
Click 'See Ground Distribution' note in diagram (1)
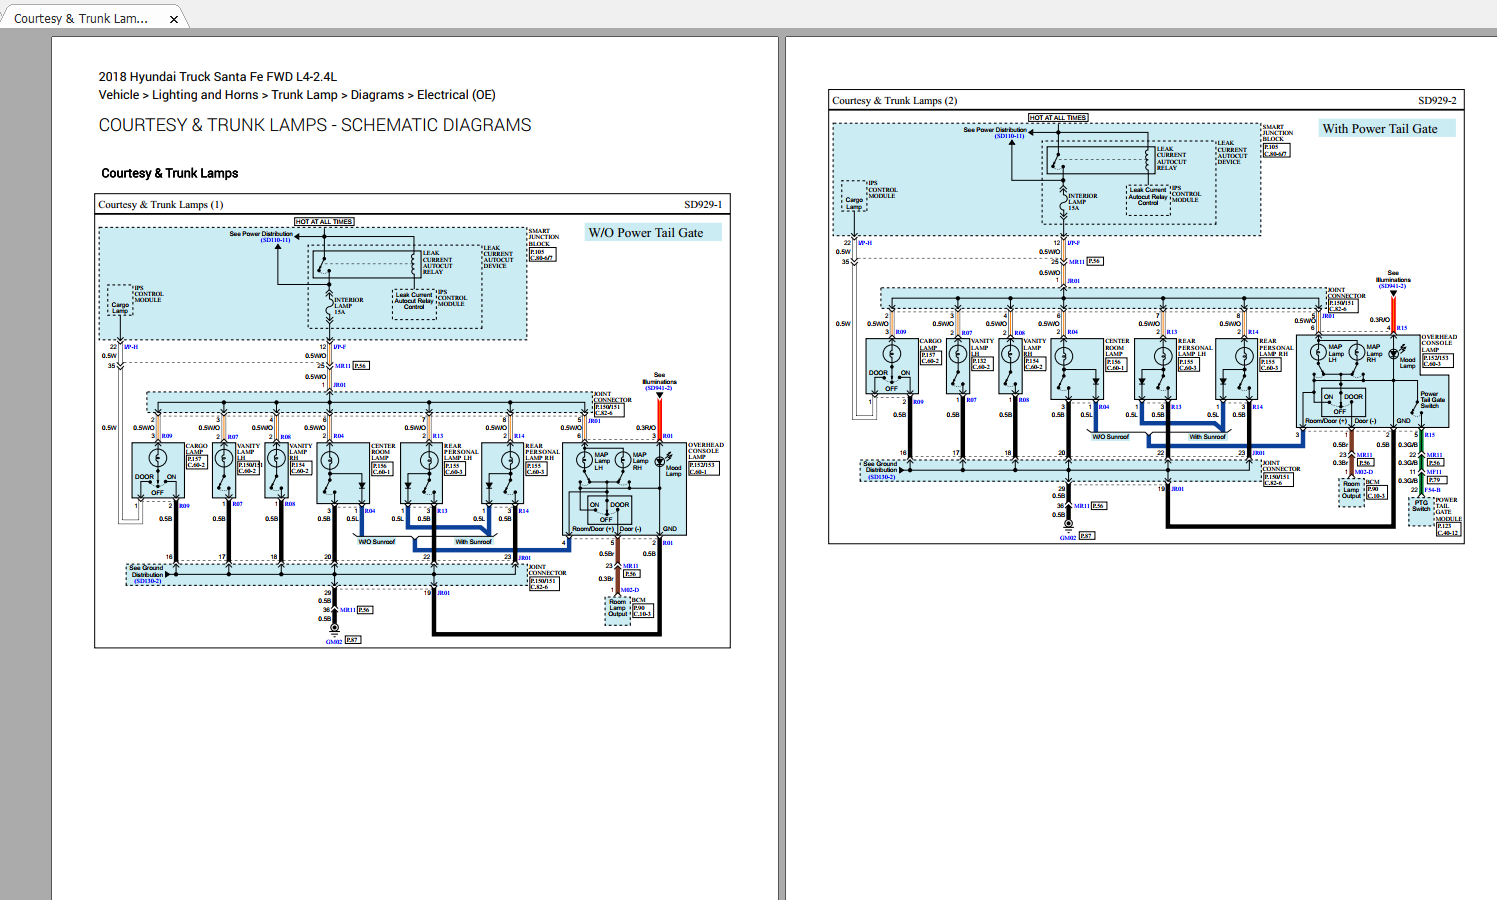(147, 571)
